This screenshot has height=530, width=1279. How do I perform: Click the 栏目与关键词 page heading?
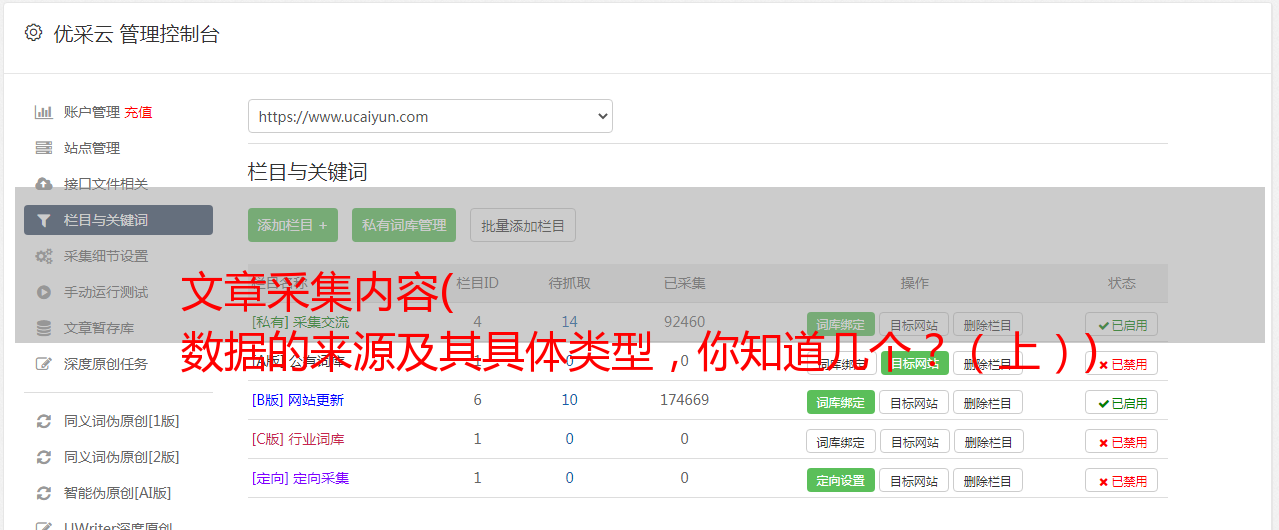(x=308, y=172)
